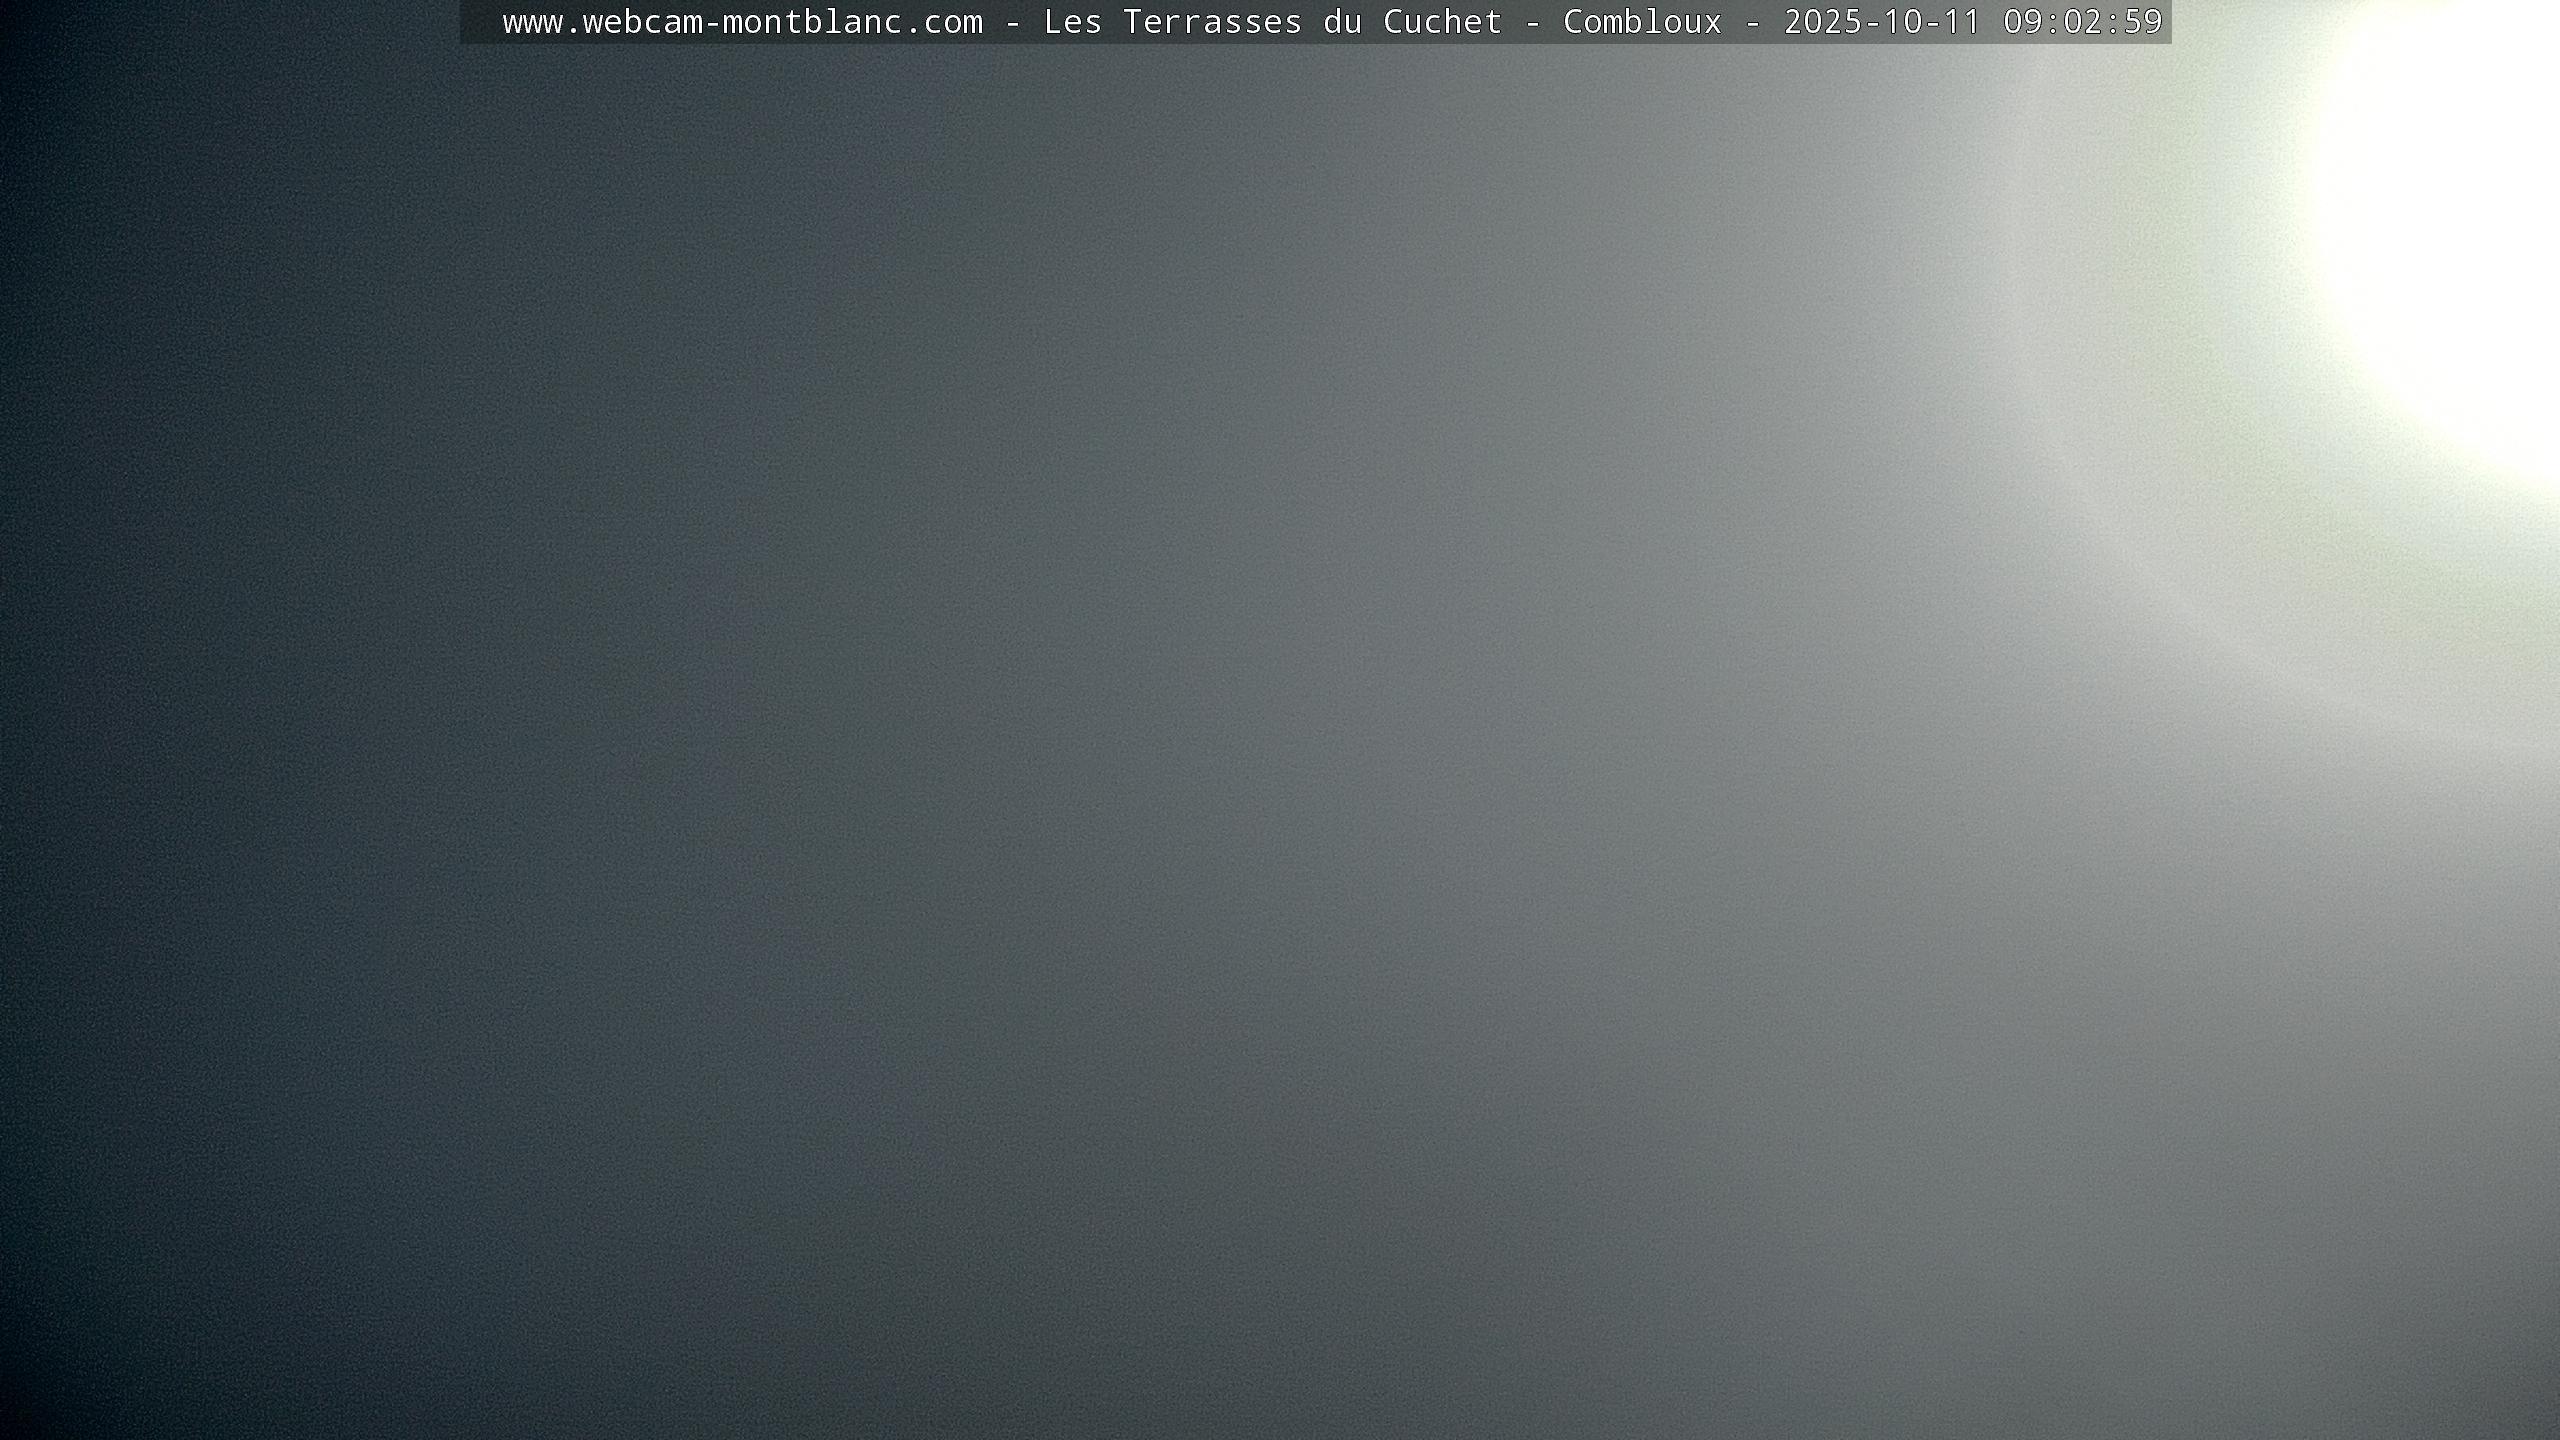
Task: Click the day "11" in the date
Action: (x=1962, y=22)
